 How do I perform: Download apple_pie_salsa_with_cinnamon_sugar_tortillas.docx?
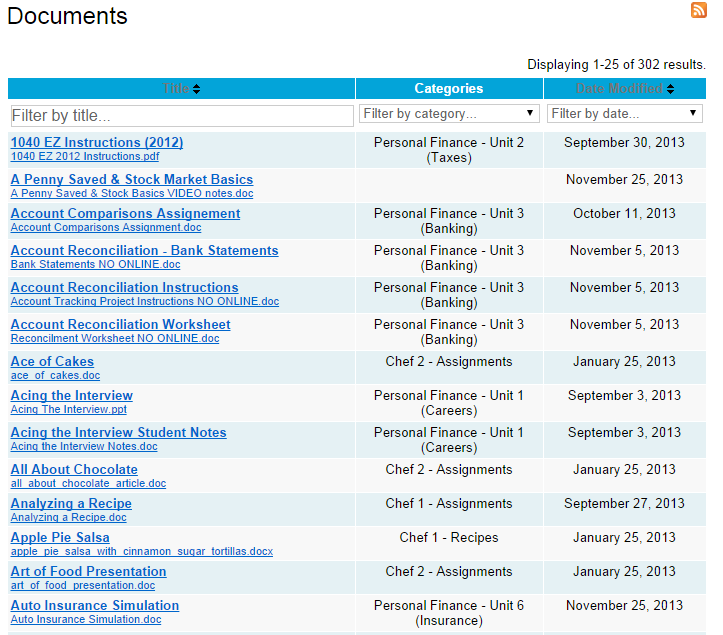pyautogui.click(x=142, y=552)
